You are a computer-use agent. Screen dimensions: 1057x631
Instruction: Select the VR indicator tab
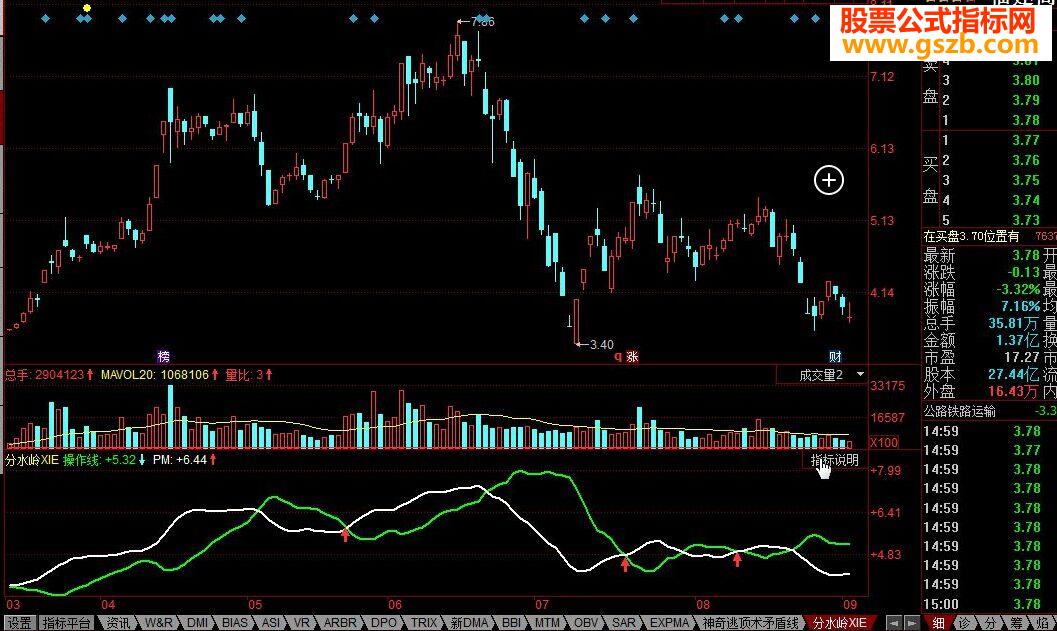[x=301, y=623]
